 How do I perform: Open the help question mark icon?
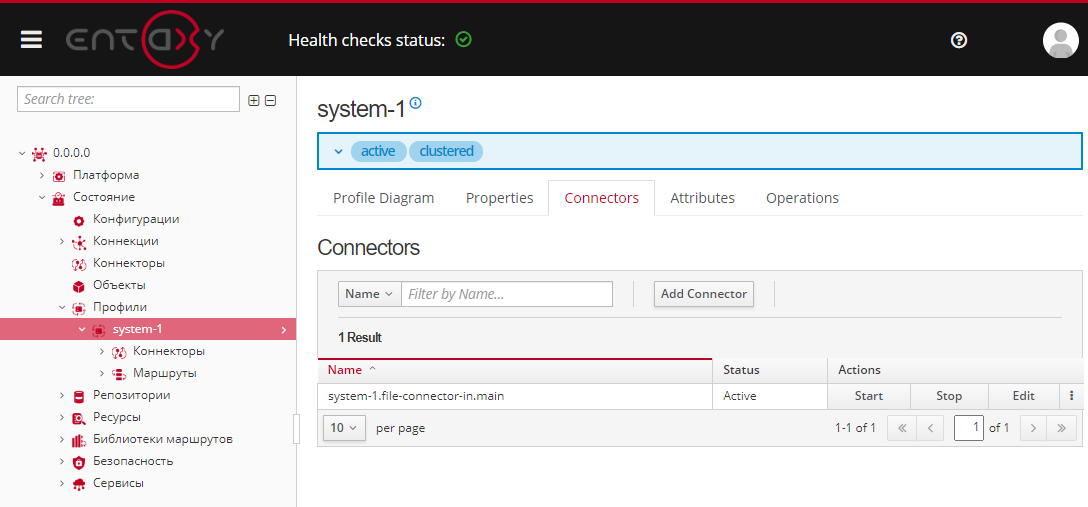coord(959,40)
